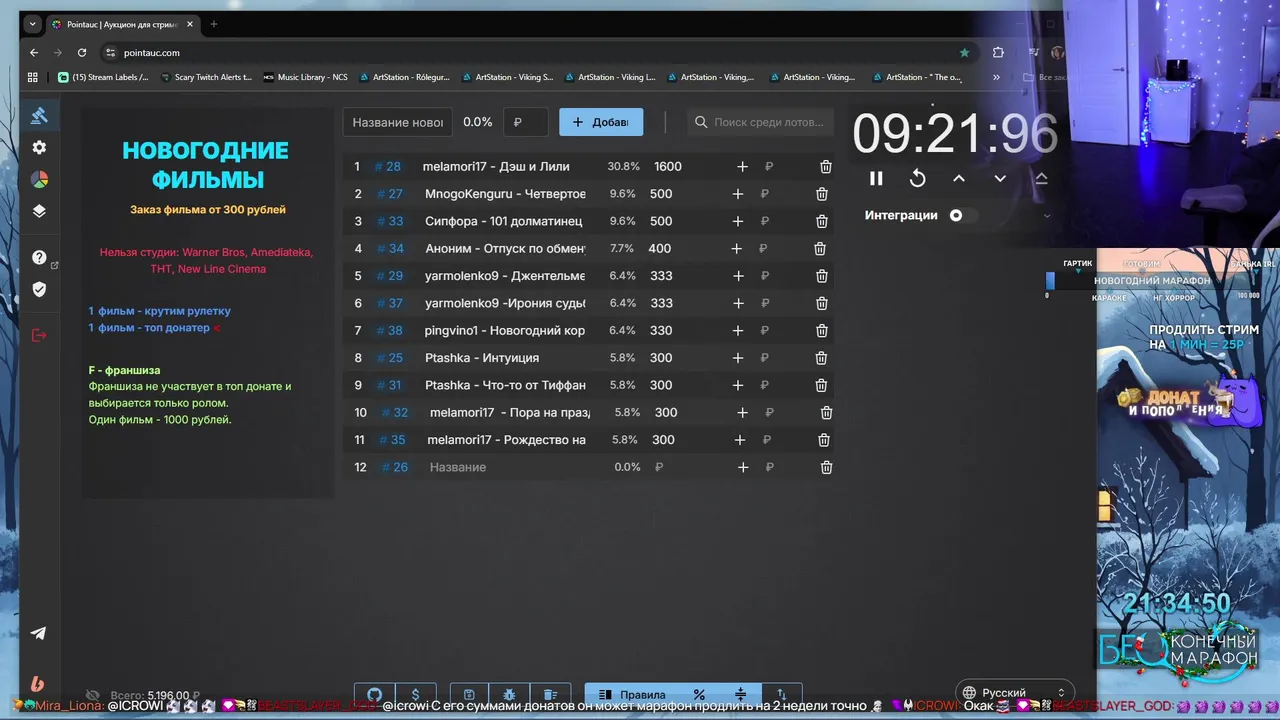1280x720 pixels.
Task: Click the Поиск среди лотов search field
Action: (x=762, y=122)
